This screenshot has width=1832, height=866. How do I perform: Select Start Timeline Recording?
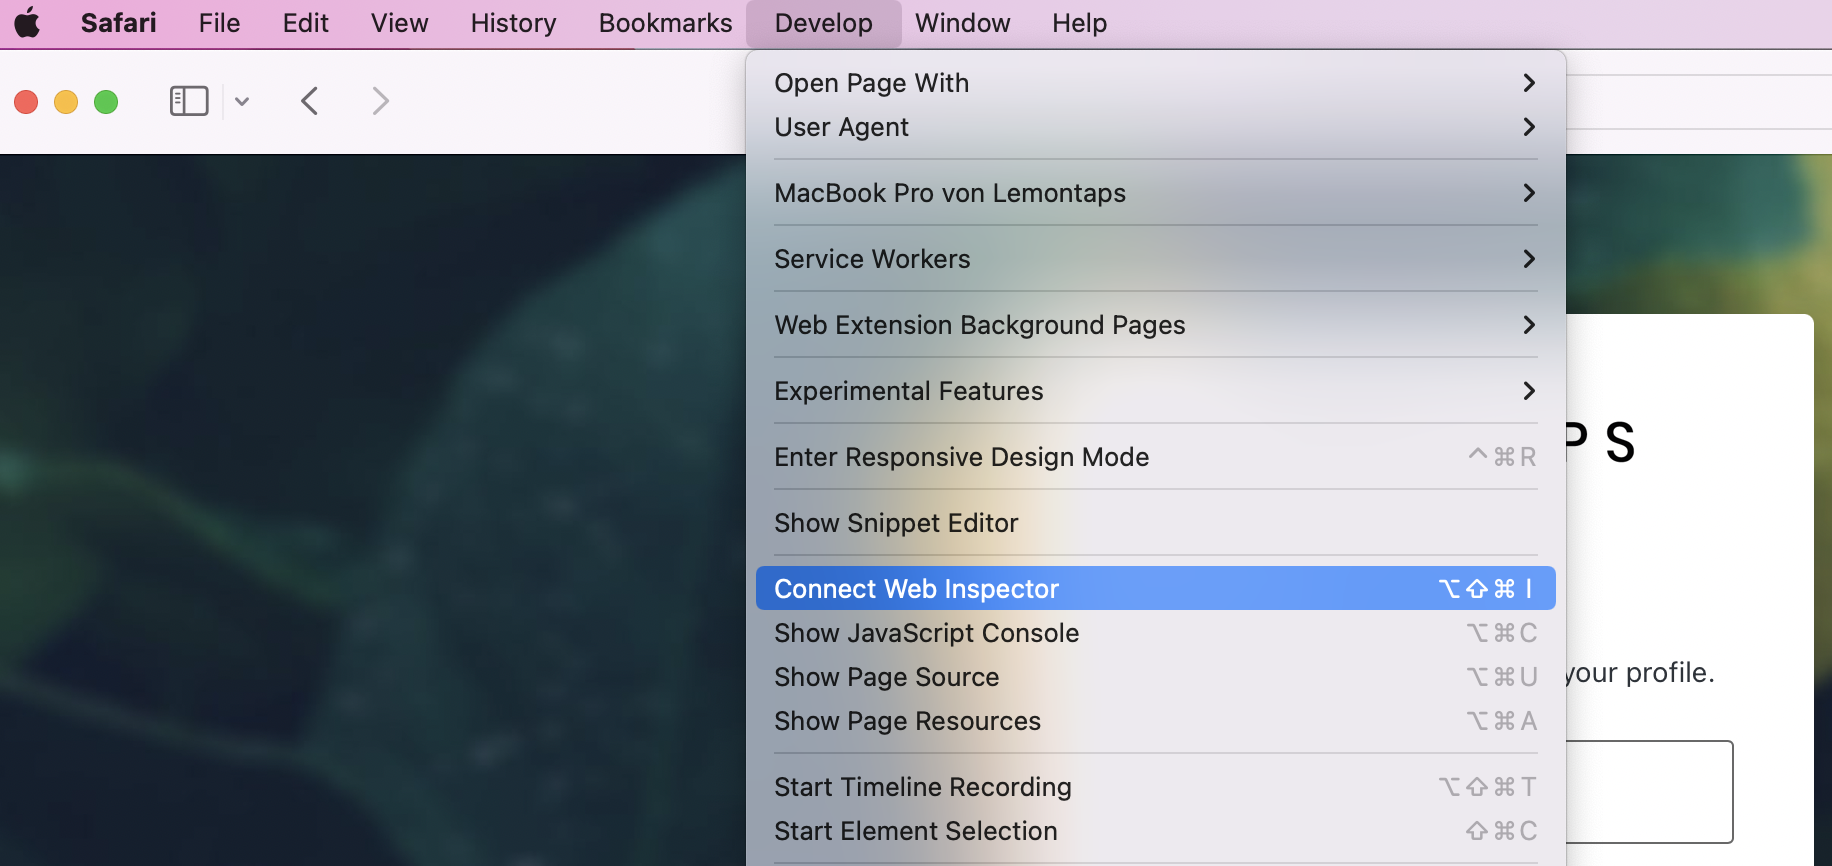(x=1156, y=787)
